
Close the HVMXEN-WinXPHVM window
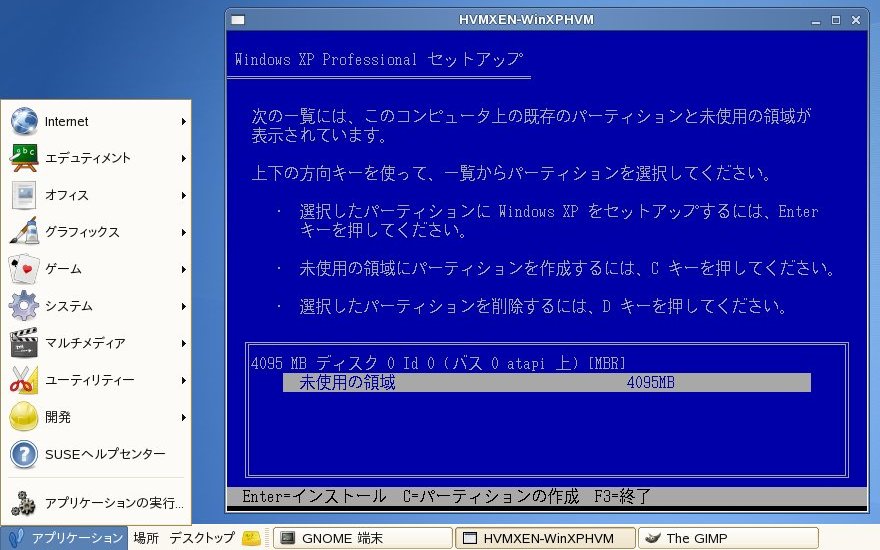coord(856,20)
